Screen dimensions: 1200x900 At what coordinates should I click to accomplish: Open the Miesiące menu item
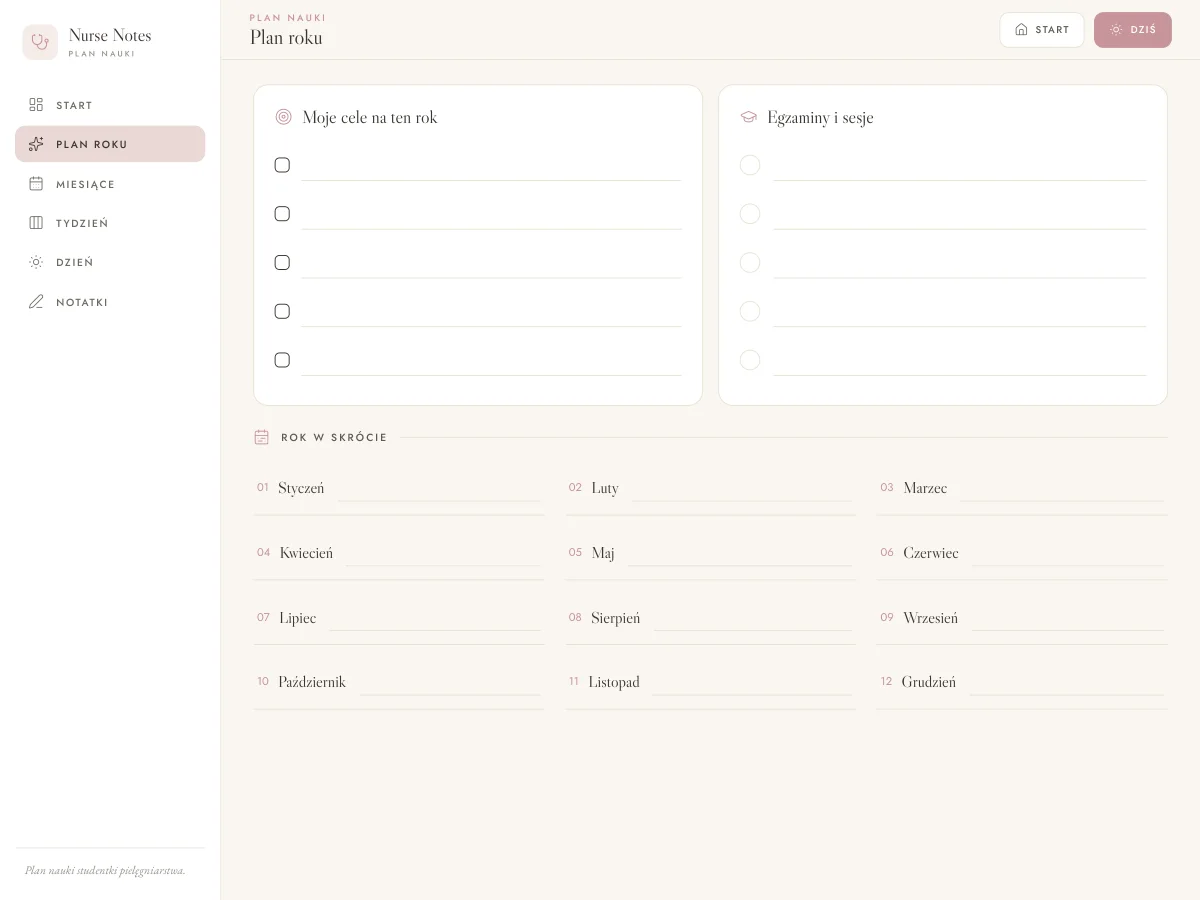click(x=110, y=184)
